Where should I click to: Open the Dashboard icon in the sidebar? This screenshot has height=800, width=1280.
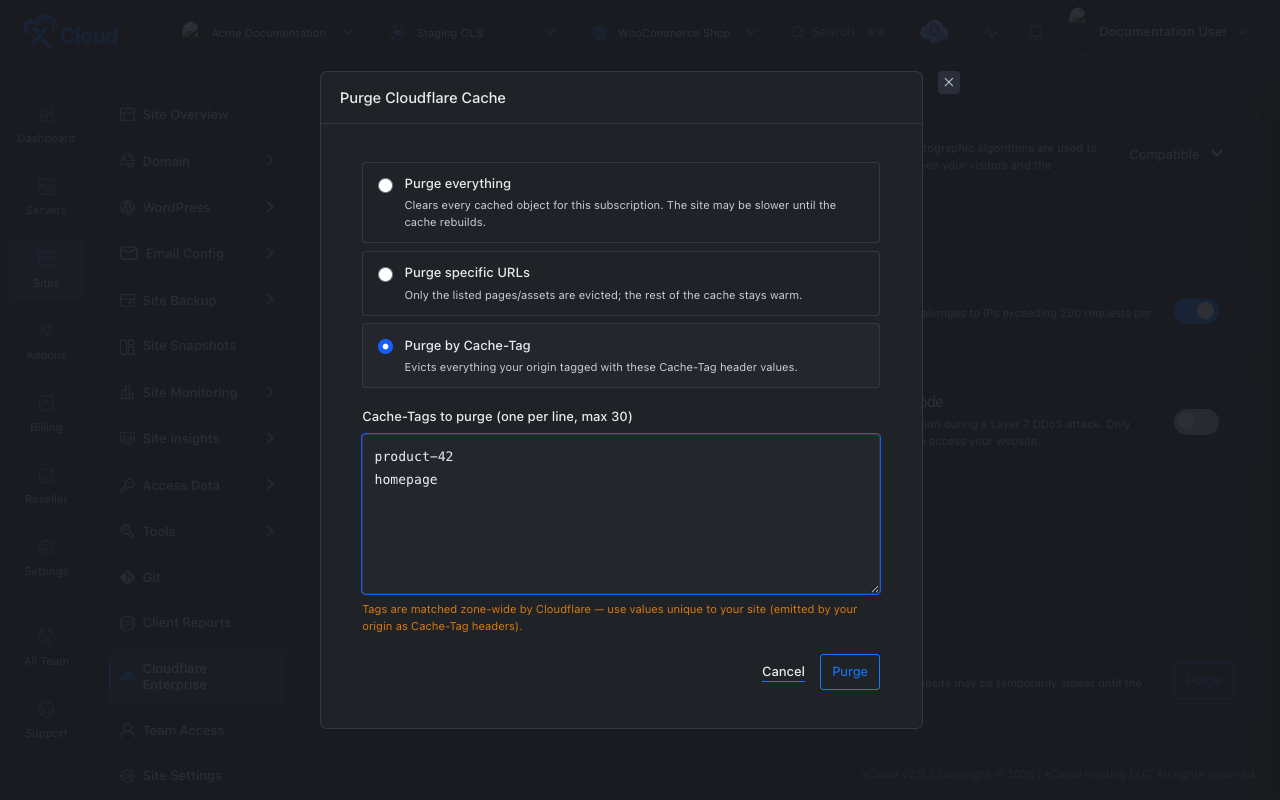tap(46, 115)
